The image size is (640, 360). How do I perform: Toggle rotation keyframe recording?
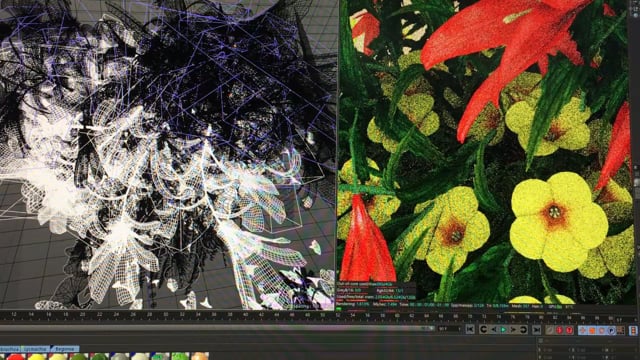coord(601,329)
